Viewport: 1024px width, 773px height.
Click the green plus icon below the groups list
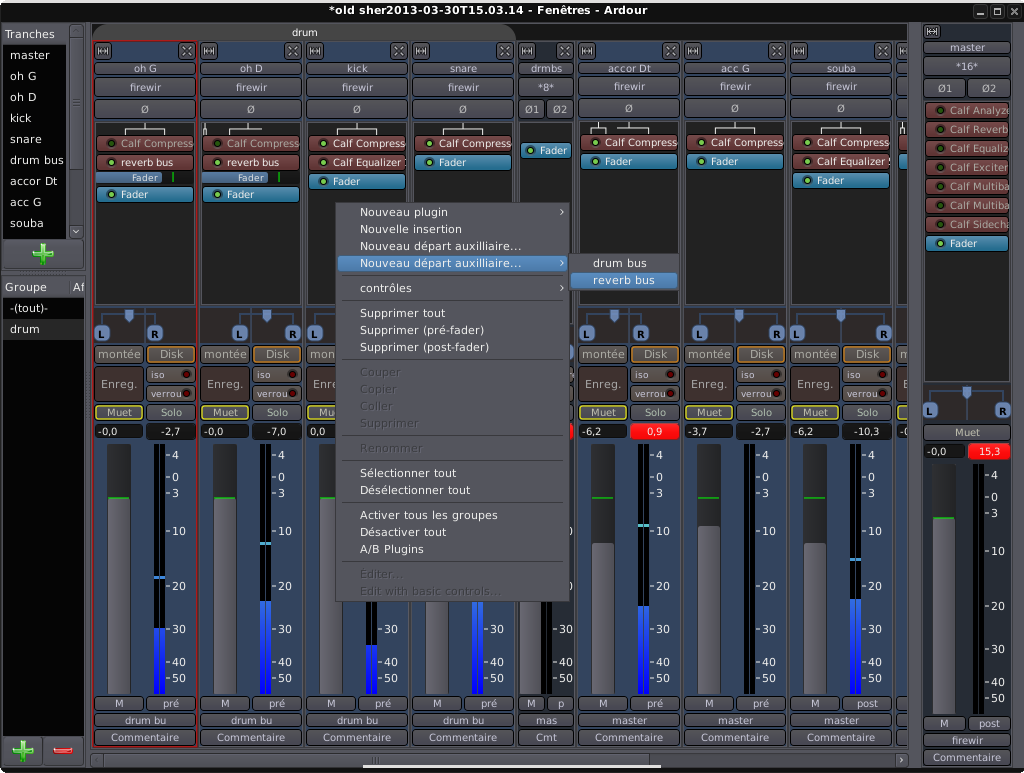point(20,750)
